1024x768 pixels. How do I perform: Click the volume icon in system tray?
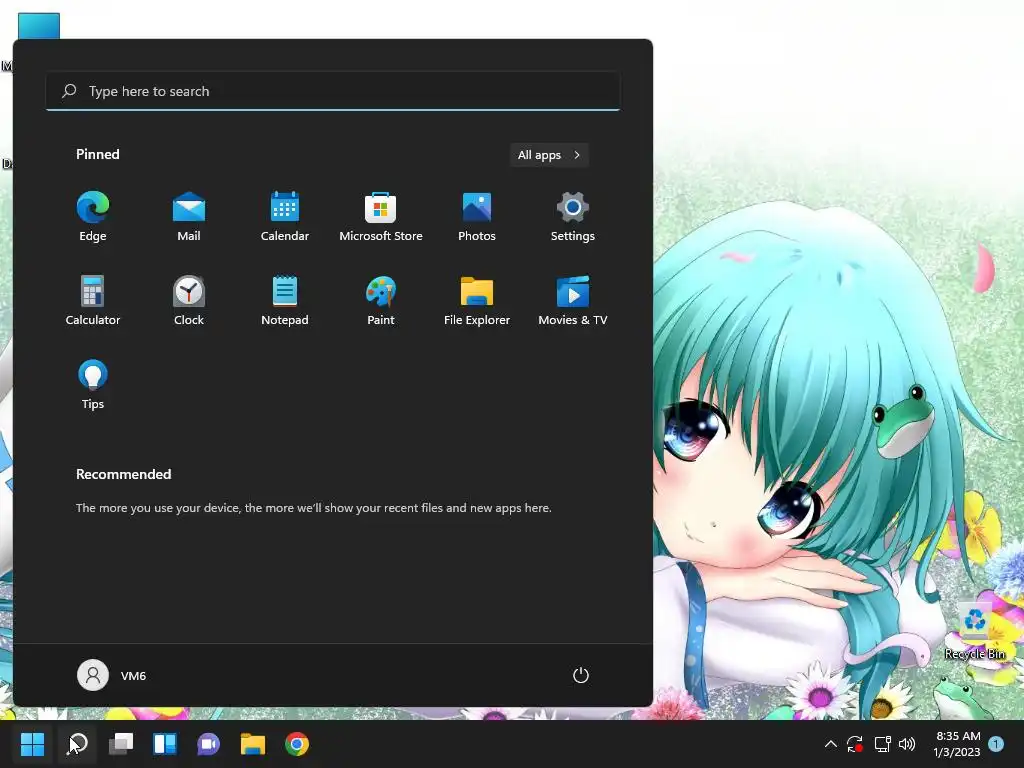[x=906, y=744]
